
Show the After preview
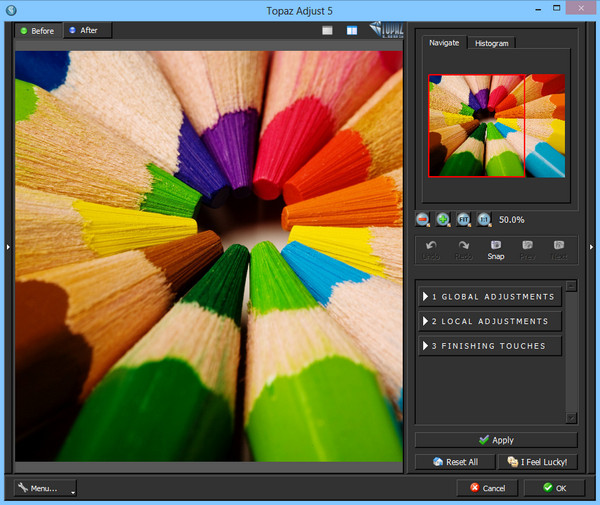(x=84, y=30)
